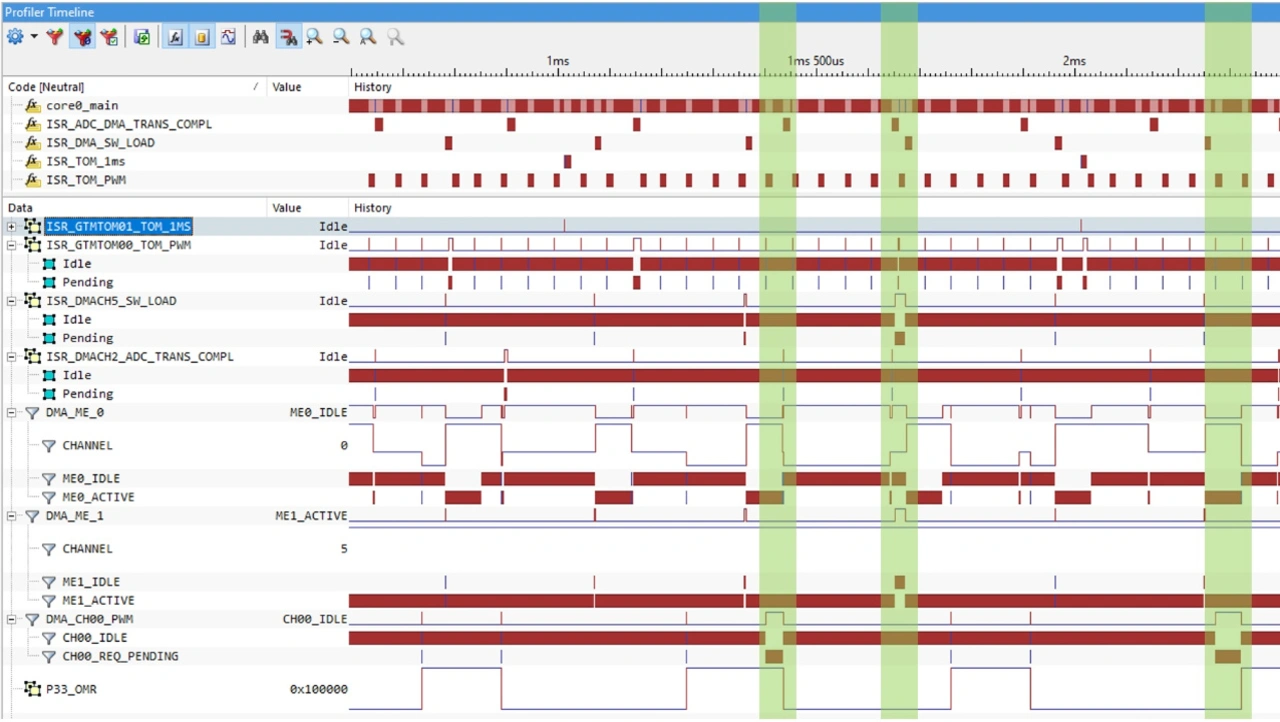Viewport: 1280px width, 722px height.
Task: Click the red magnet snap icon
Action: pos(288,37)
